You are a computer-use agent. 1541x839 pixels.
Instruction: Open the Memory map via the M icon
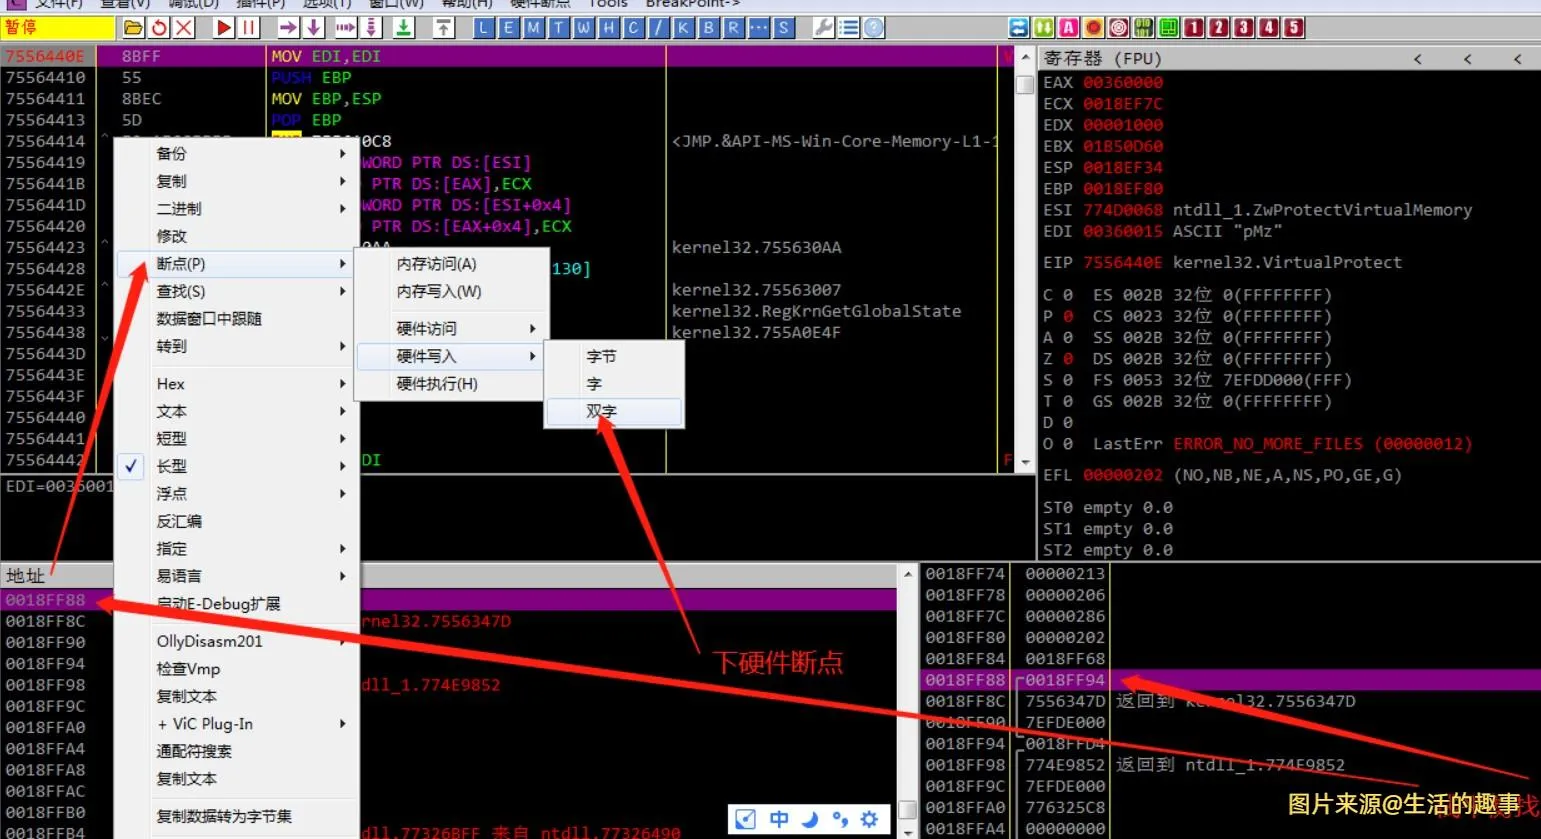tap(534, 28)
